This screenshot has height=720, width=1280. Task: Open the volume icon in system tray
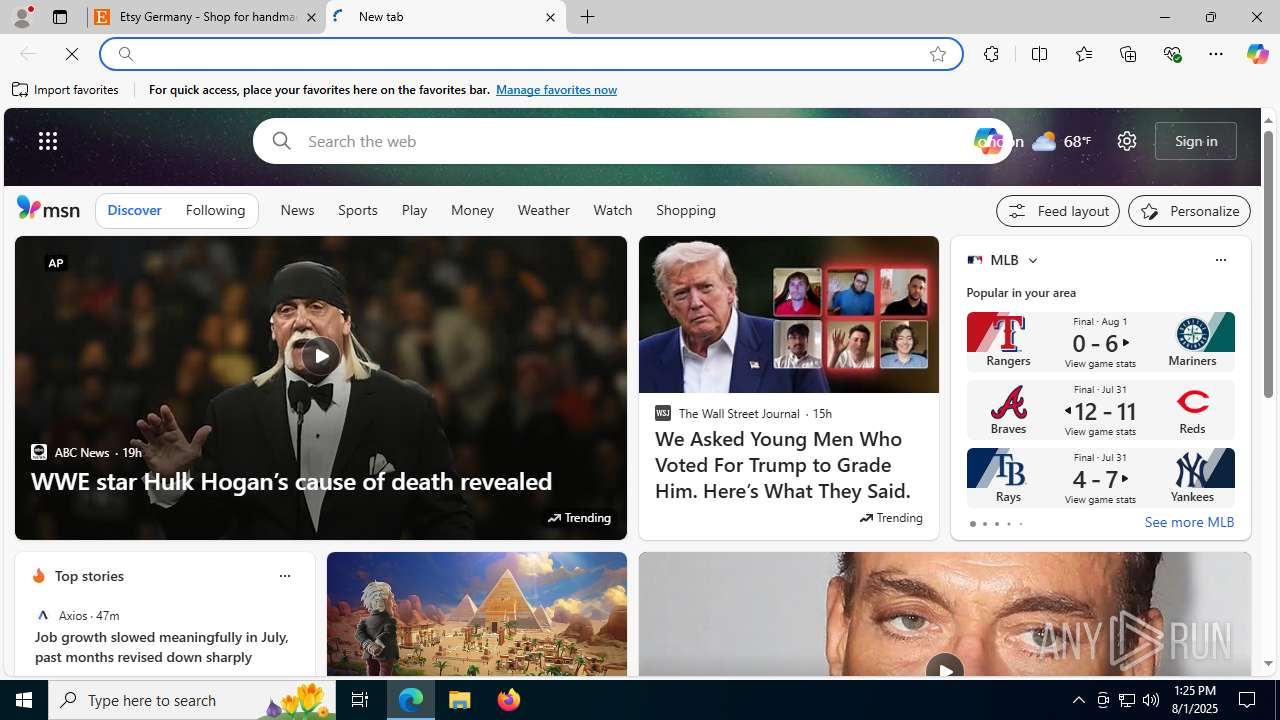[x=1151, y=700]
